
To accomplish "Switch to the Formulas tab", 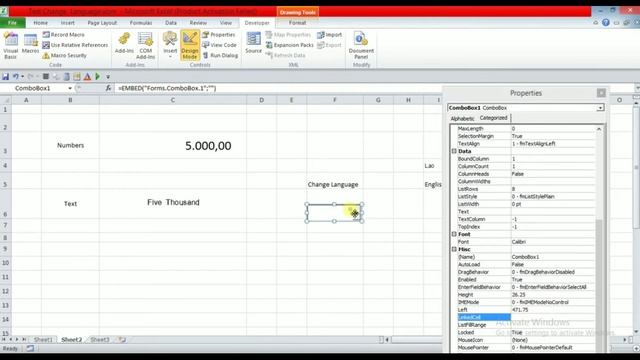I will click(141, 23).
